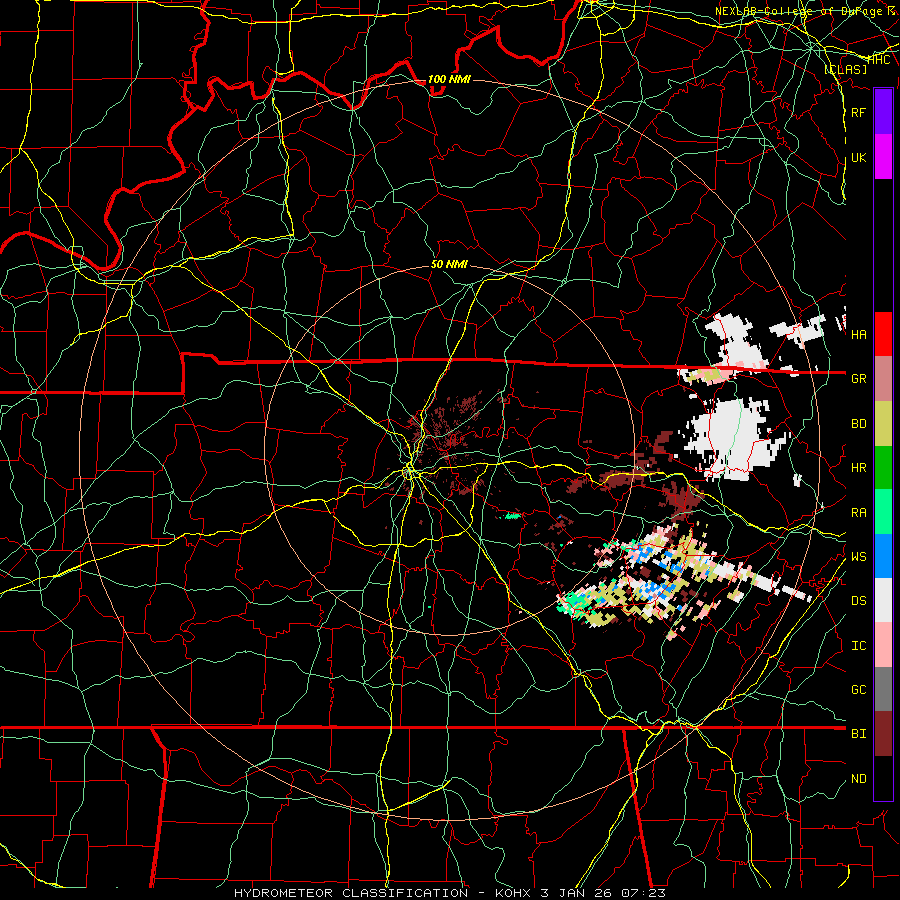Click the RF legend label

(858, 112)
